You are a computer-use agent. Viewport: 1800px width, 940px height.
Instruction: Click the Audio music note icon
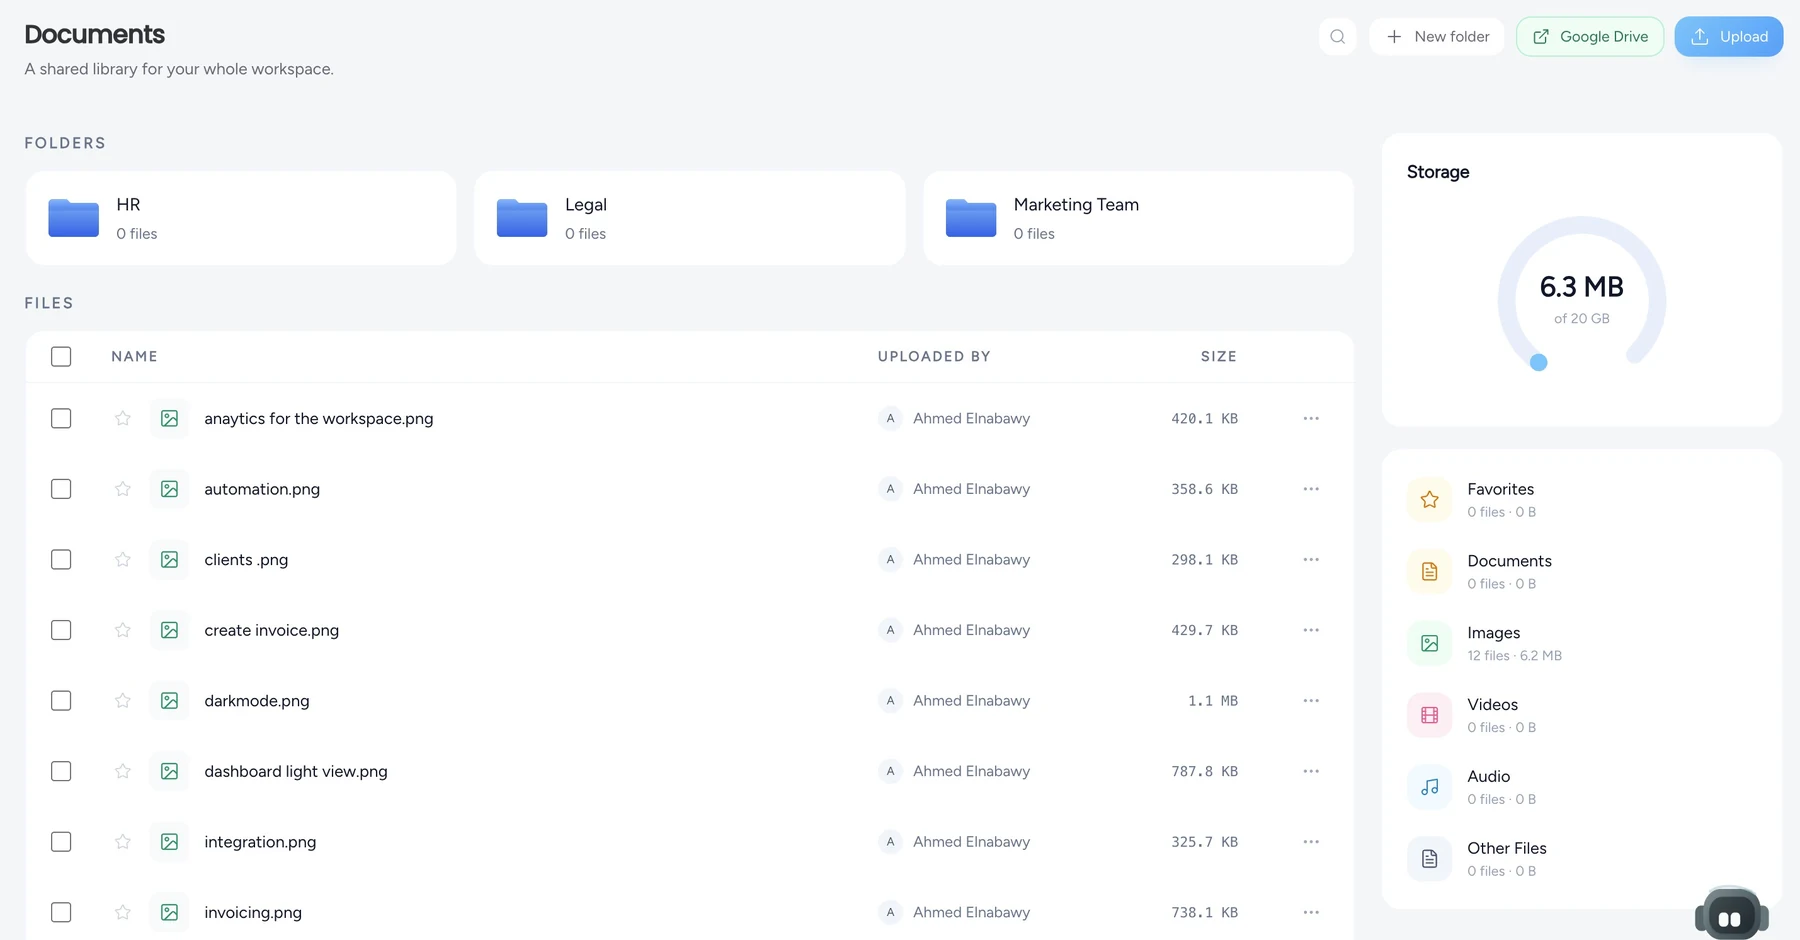1430,787
